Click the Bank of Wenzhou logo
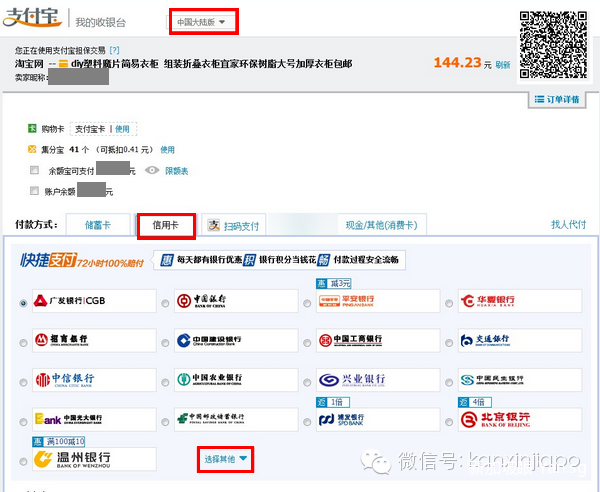 [71, 458]
